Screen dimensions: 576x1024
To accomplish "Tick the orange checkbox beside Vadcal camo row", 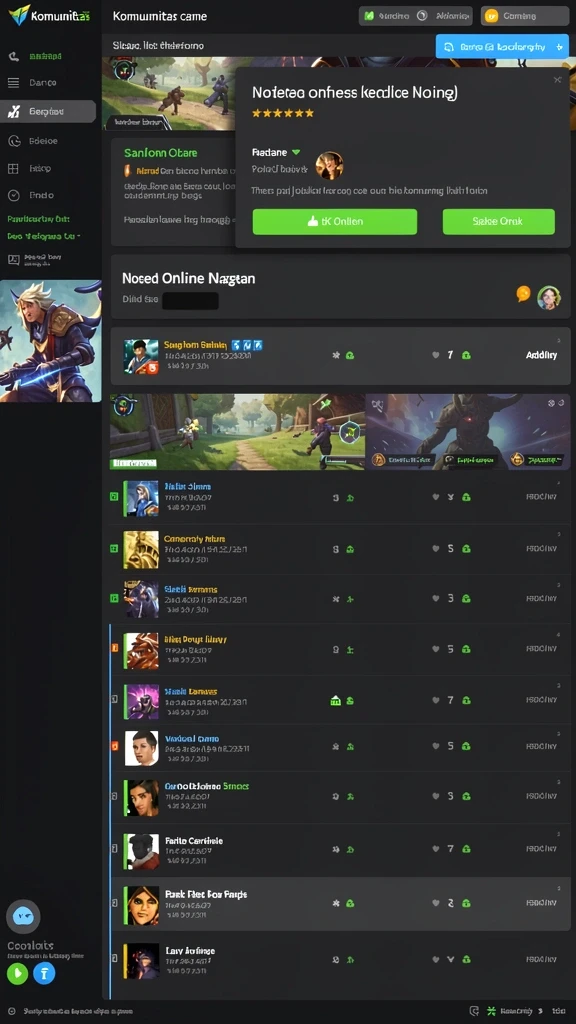I will pyautogui.click(x=114, y=745).
